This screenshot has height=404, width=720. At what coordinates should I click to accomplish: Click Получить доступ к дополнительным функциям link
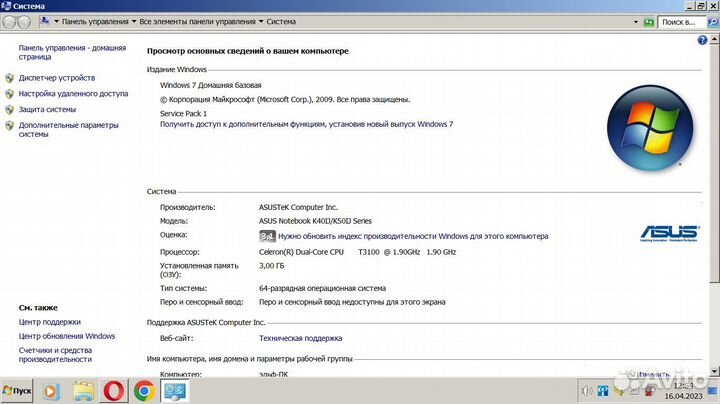point(306,124)
